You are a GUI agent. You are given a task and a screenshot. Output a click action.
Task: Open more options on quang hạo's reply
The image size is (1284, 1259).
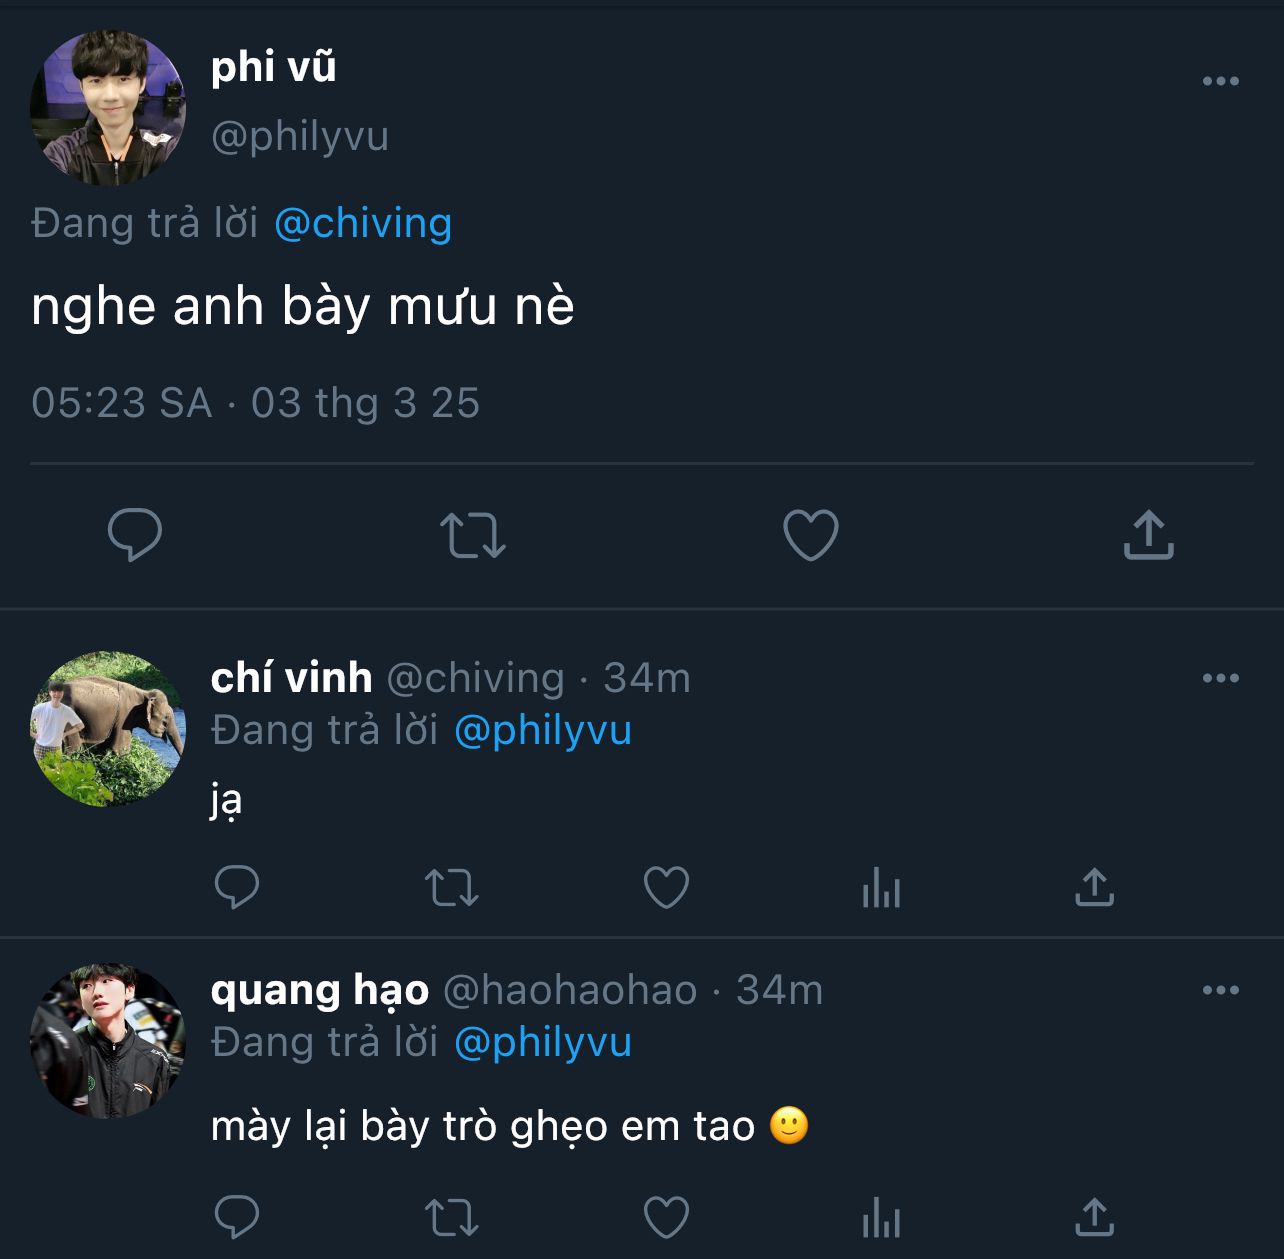(x=1220, y=991)
